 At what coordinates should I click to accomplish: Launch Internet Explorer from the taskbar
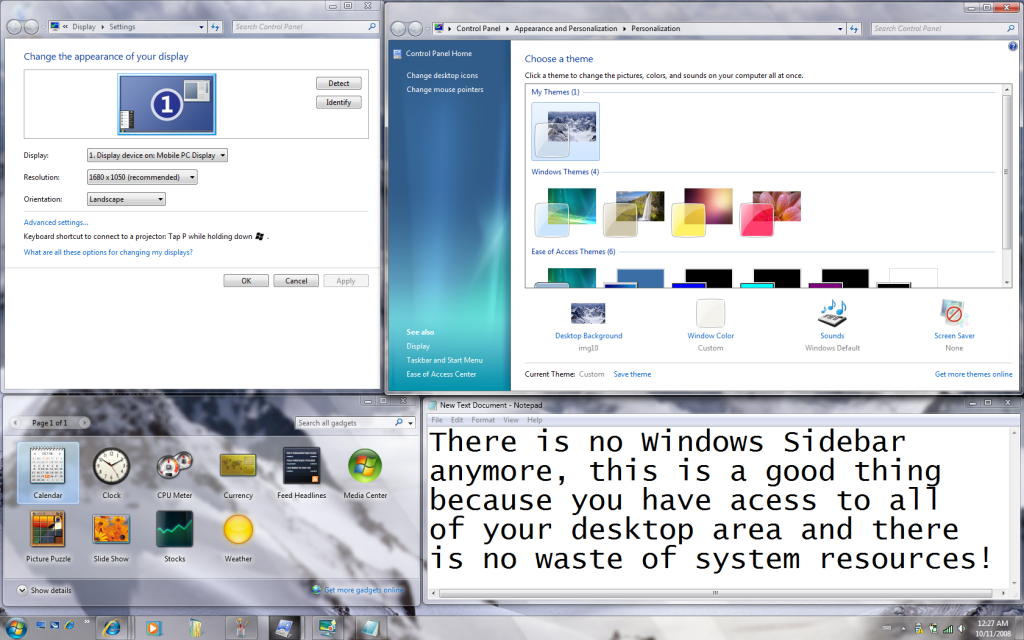point(112,628)
